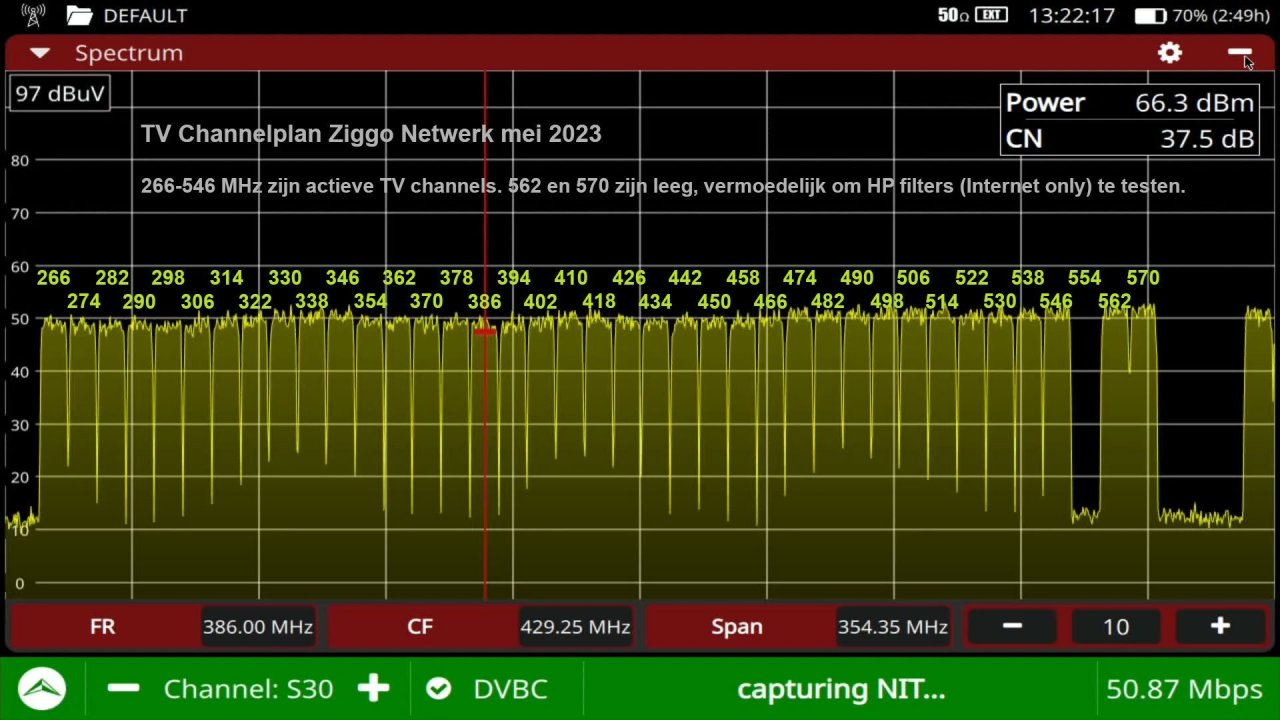
Task: Select the DVBC standard label
Action: coord(510,689)
